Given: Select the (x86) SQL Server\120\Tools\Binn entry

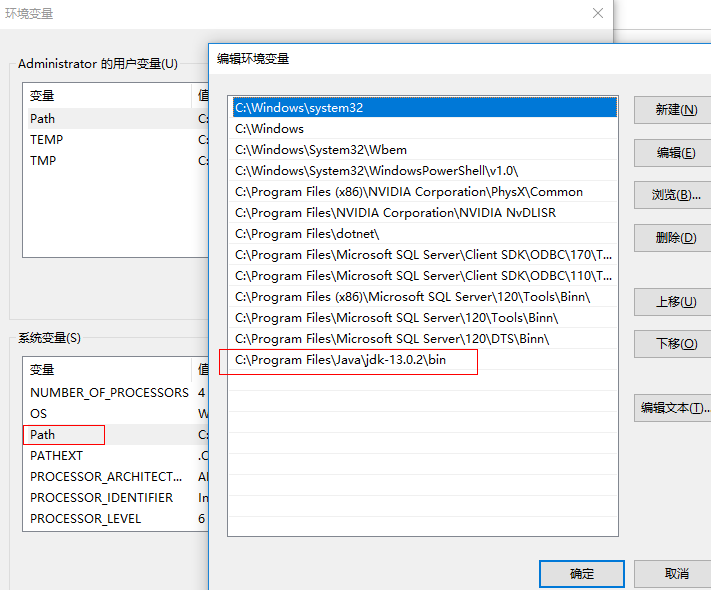Looking at the screenshot, I should (x=424, y=297).
